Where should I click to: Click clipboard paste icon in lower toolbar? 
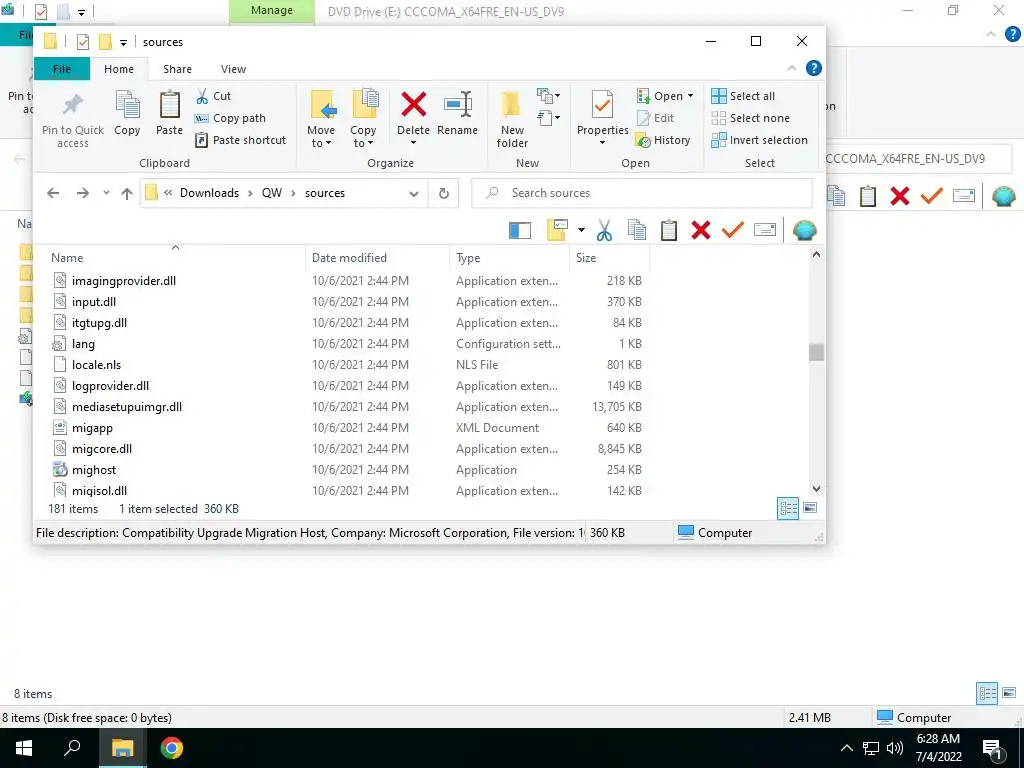coord(669,230)
